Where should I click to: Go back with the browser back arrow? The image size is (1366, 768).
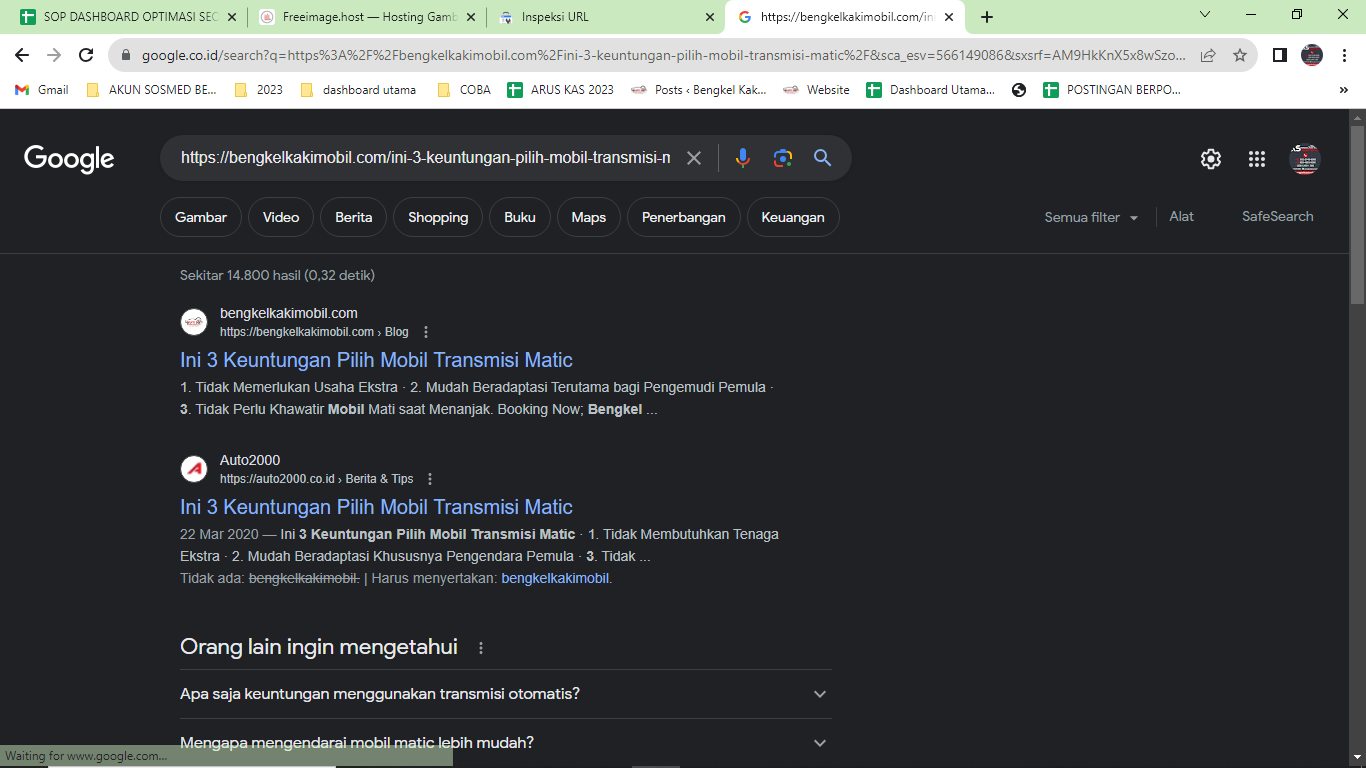point(22,55)
